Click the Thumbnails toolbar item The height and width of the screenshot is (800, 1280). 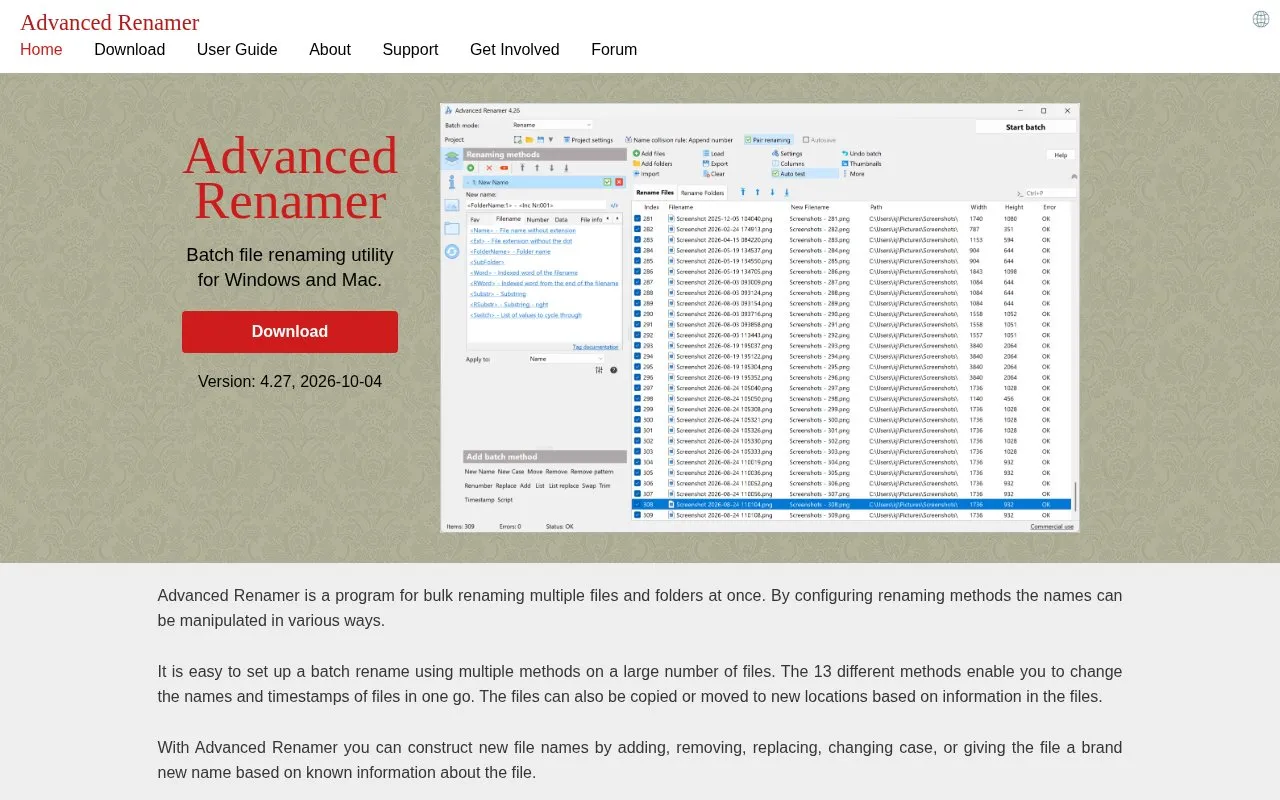coord(862,164)
